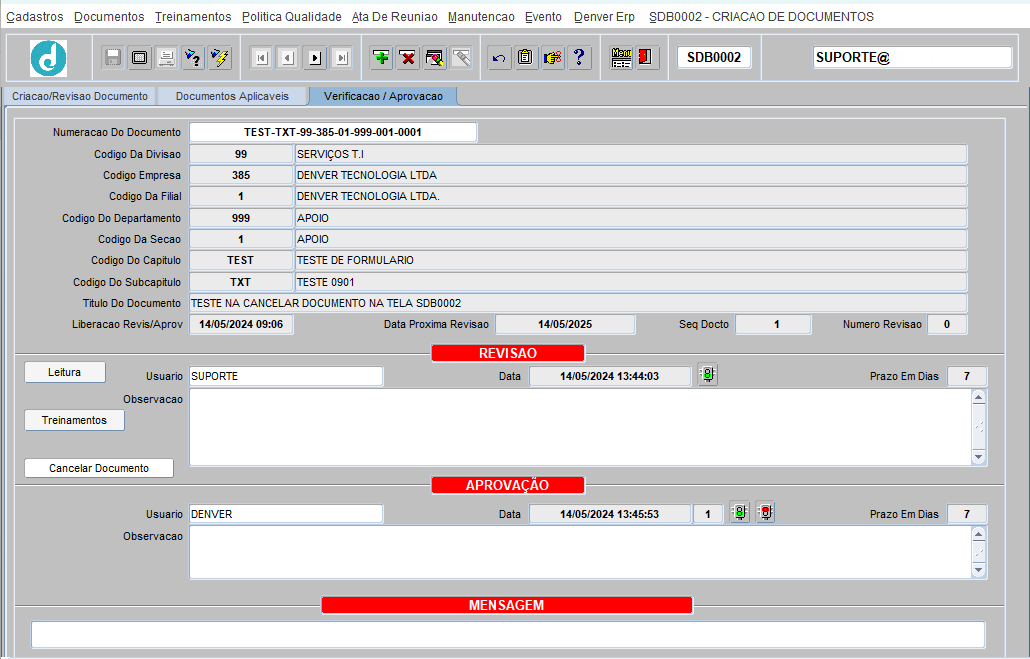This screenshot has width=1030, height=659.
Task: Select the Verificacao / Aprovacao tab
Action: pos(383,96)
